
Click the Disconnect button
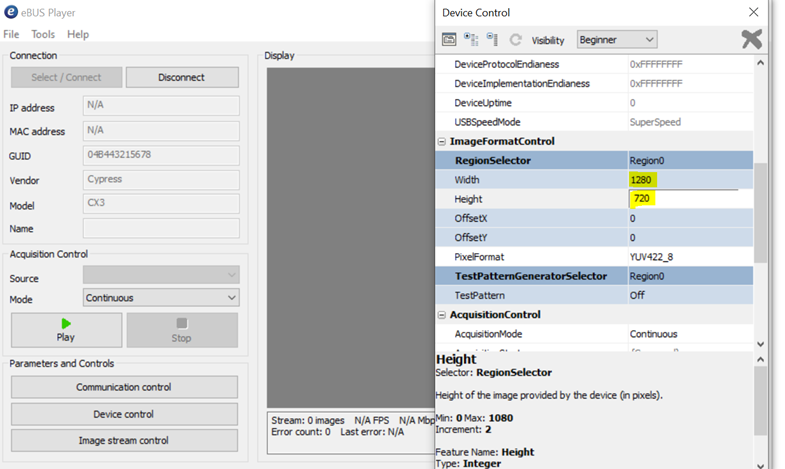[x=182, y=77]
